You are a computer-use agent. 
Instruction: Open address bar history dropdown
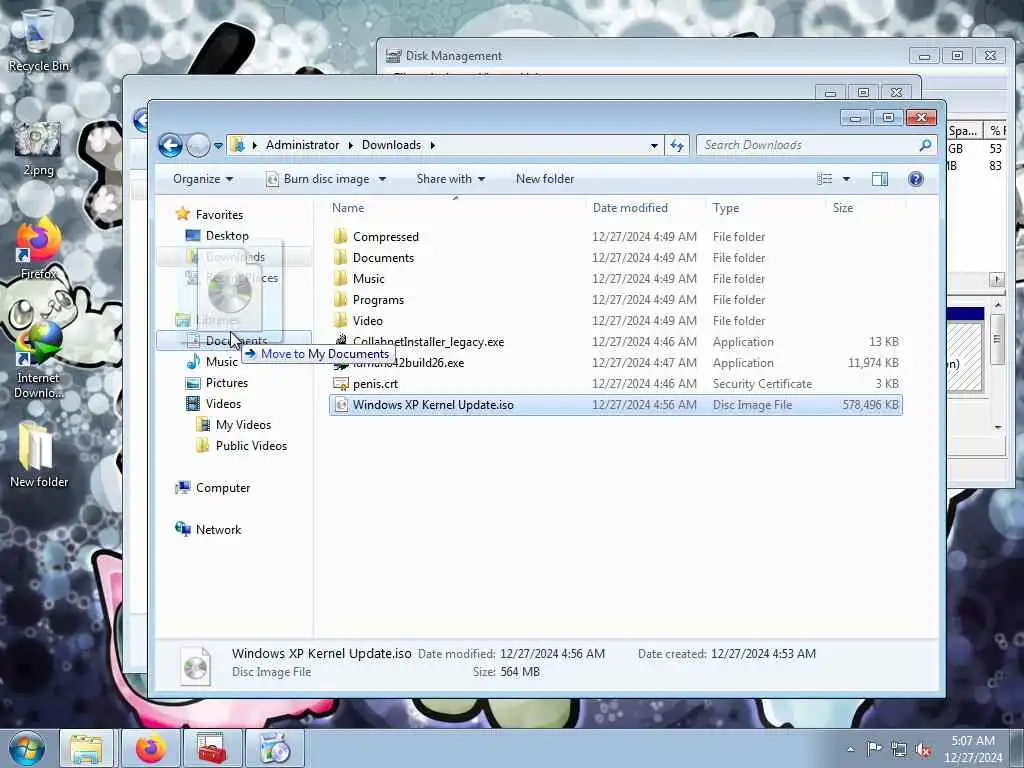click(654, 146)
